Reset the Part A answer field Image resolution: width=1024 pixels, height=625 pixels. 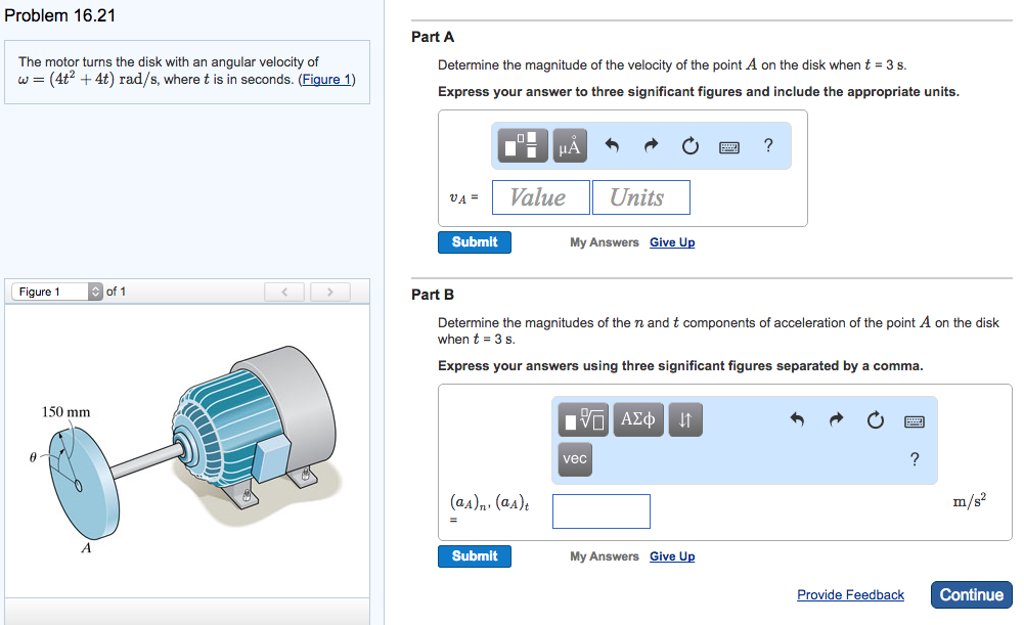(689, 145)
